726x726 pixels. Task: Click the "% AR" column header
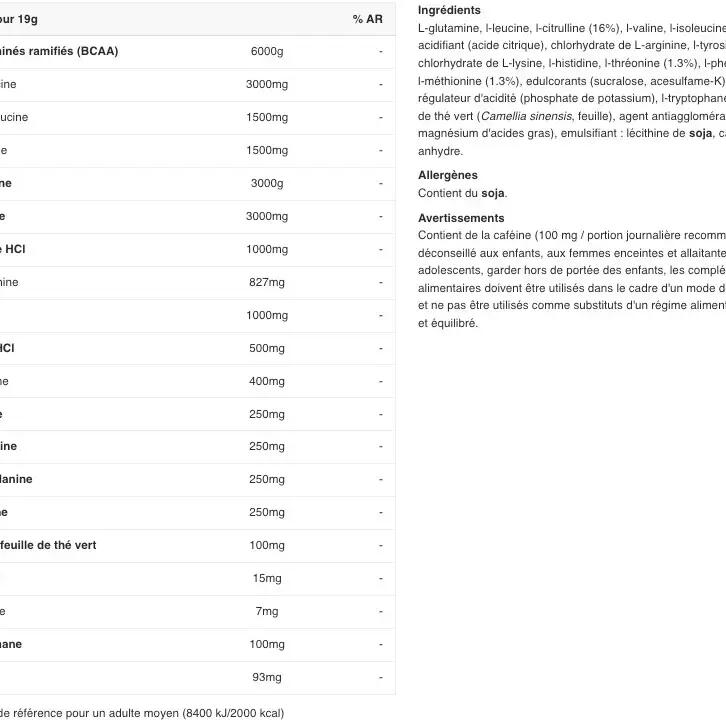pyautogui.click(x=367, y=19)
